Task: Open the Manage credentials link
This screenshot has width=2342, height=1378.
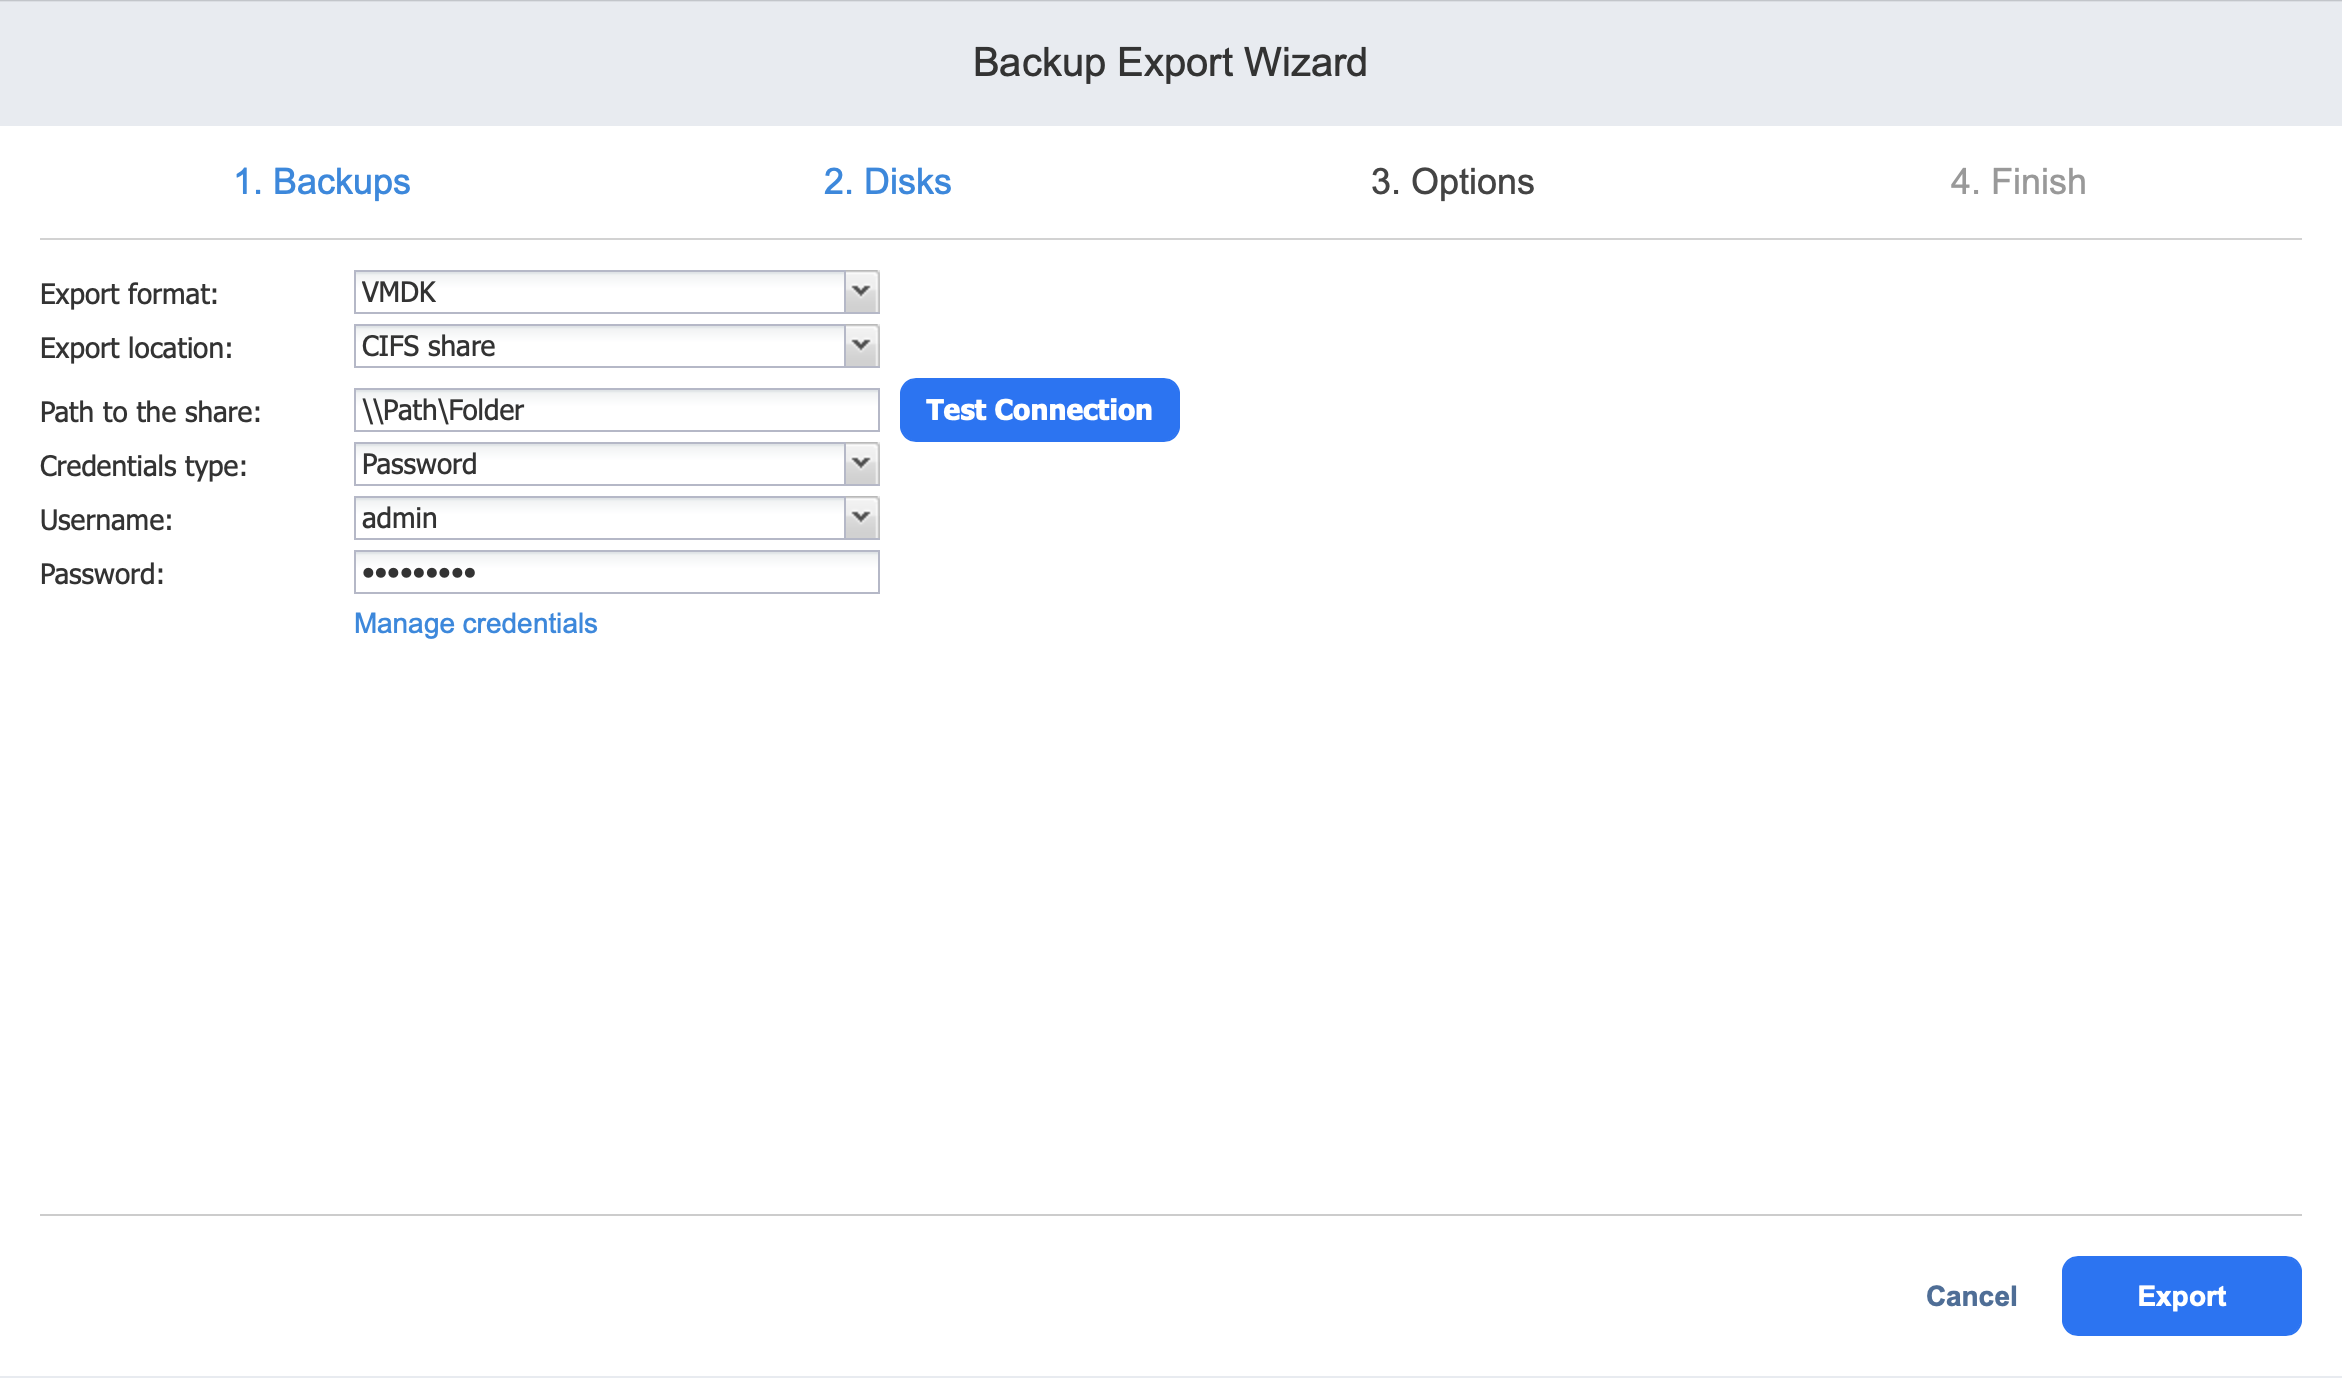Action: pos(476,623)
